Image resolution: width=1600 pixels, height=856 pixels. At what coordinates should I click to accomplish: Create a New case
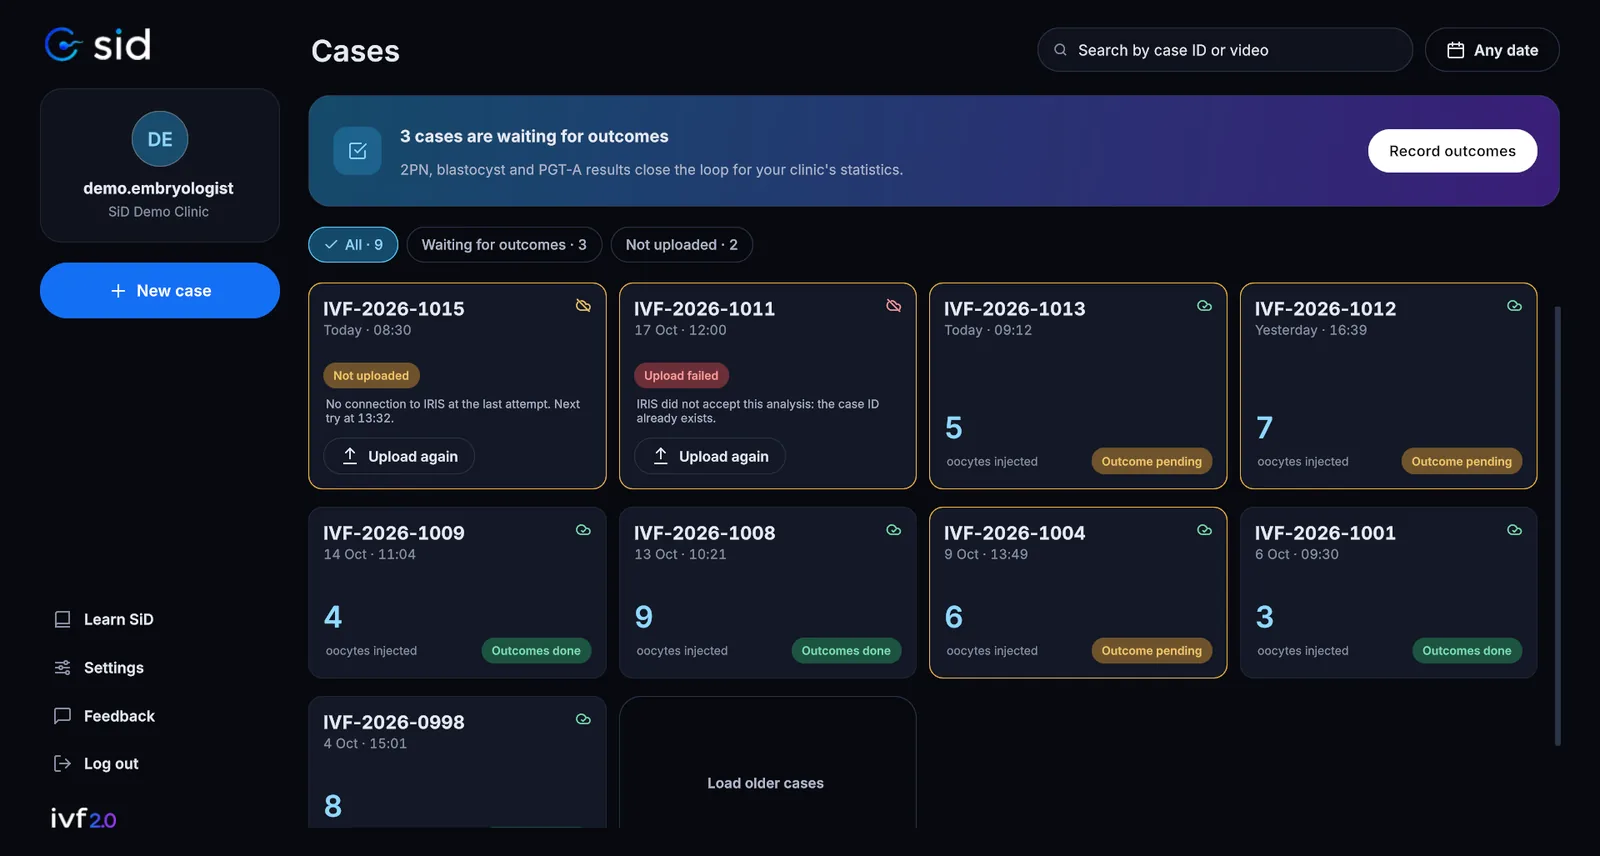(x=160, y=291)
